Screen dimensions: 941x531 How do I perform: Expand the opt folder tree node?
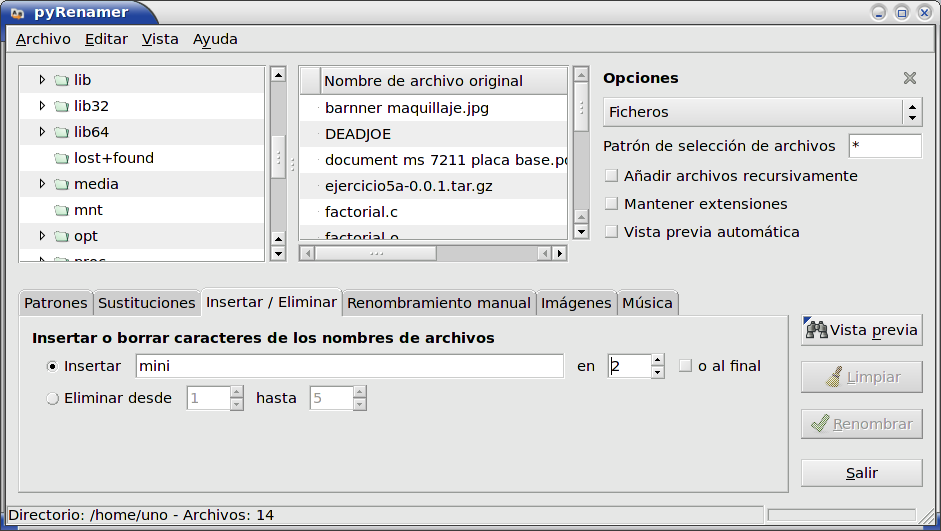41,236
